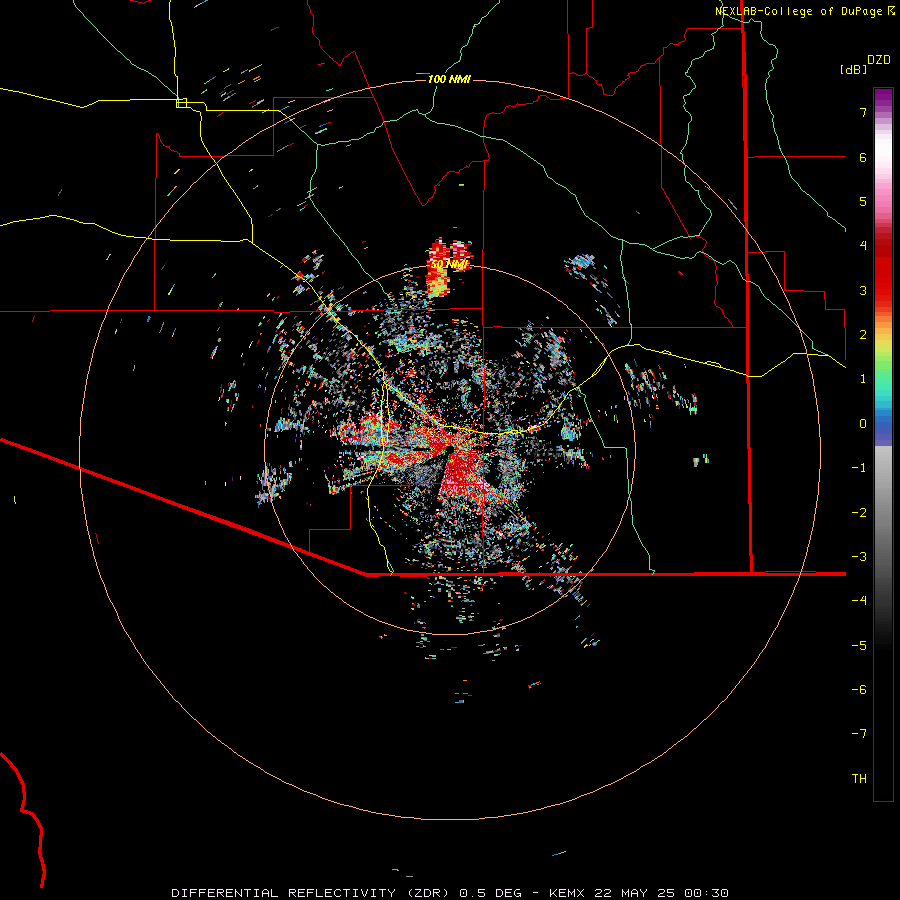Viewport: 900px width, 900px height.
Task: Select the 5 value on color scale
Action: coord(863,201)
